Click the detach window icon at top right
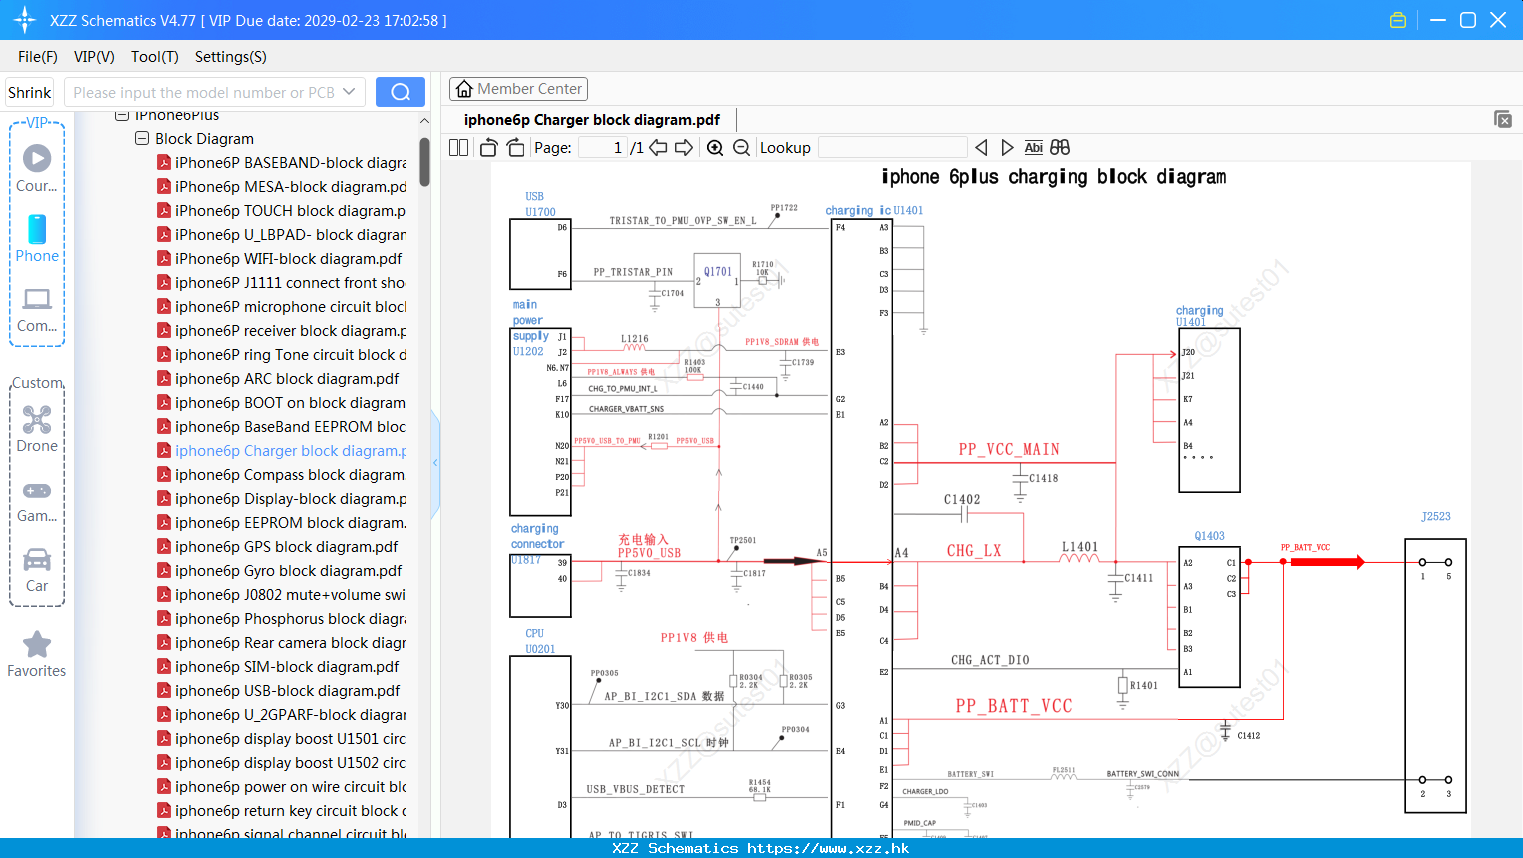The width and height of the screenshot is (1523, 858). pyautogui.click(x=1502, y=119)
